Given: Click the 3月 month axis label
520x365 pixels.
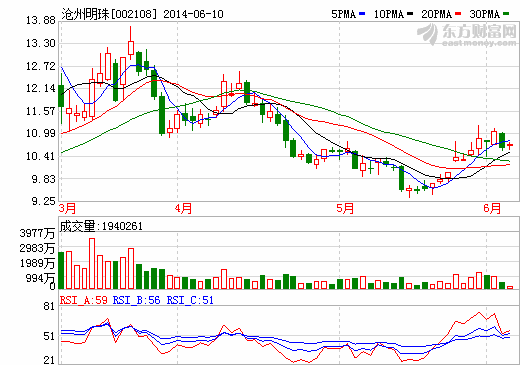Looking at the screenshot, I should 67,208.
